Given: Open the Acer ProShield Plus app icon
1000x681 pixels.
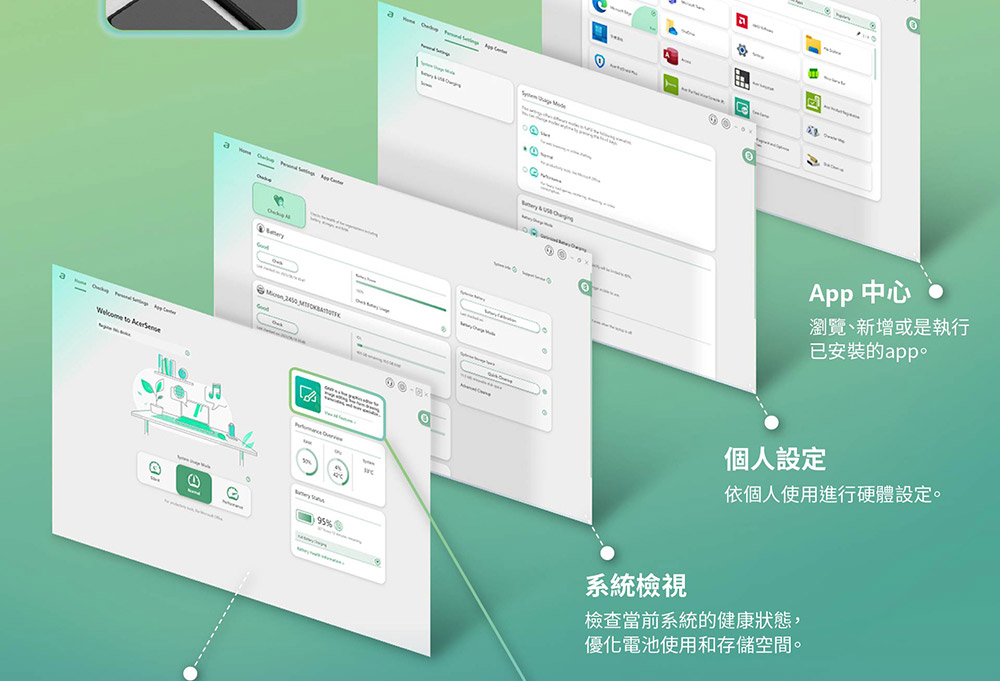Looking at the screenshot, I should point(599,61).
